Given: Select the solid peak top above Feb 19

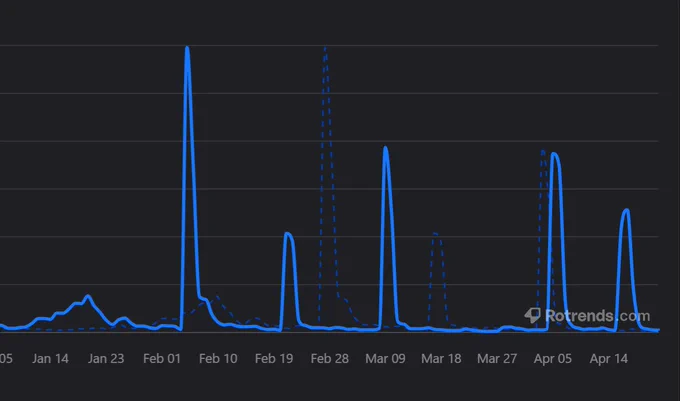Looking at the screenshot, I should tap(287, 234).
